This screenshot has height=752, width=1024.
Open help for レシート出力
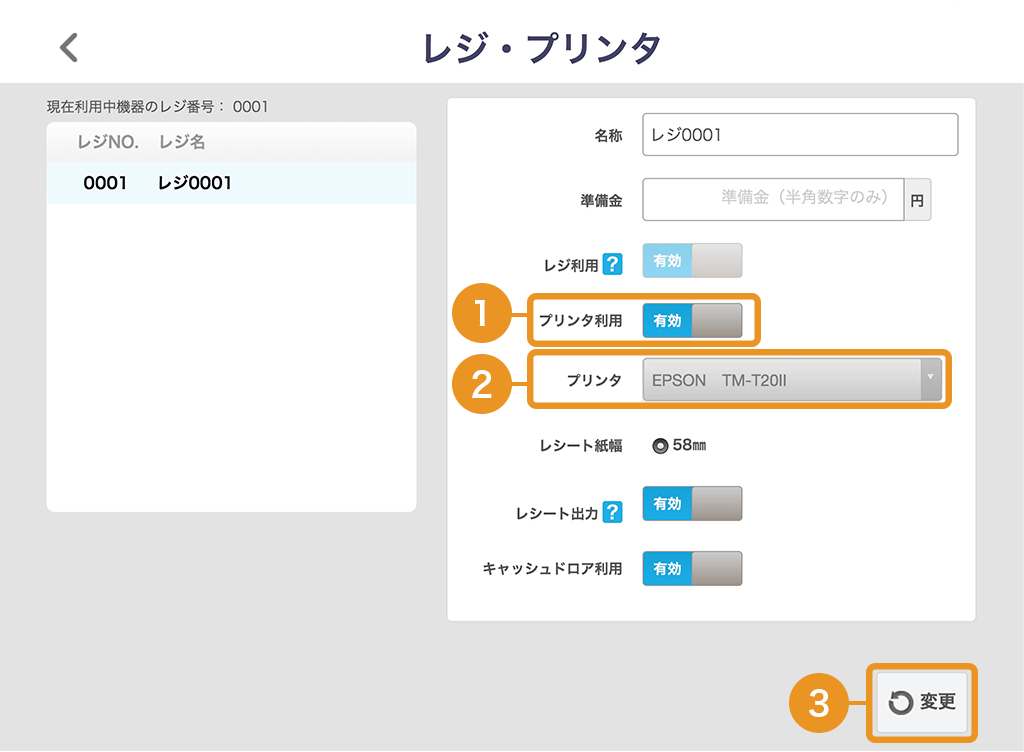pos(612,512)
